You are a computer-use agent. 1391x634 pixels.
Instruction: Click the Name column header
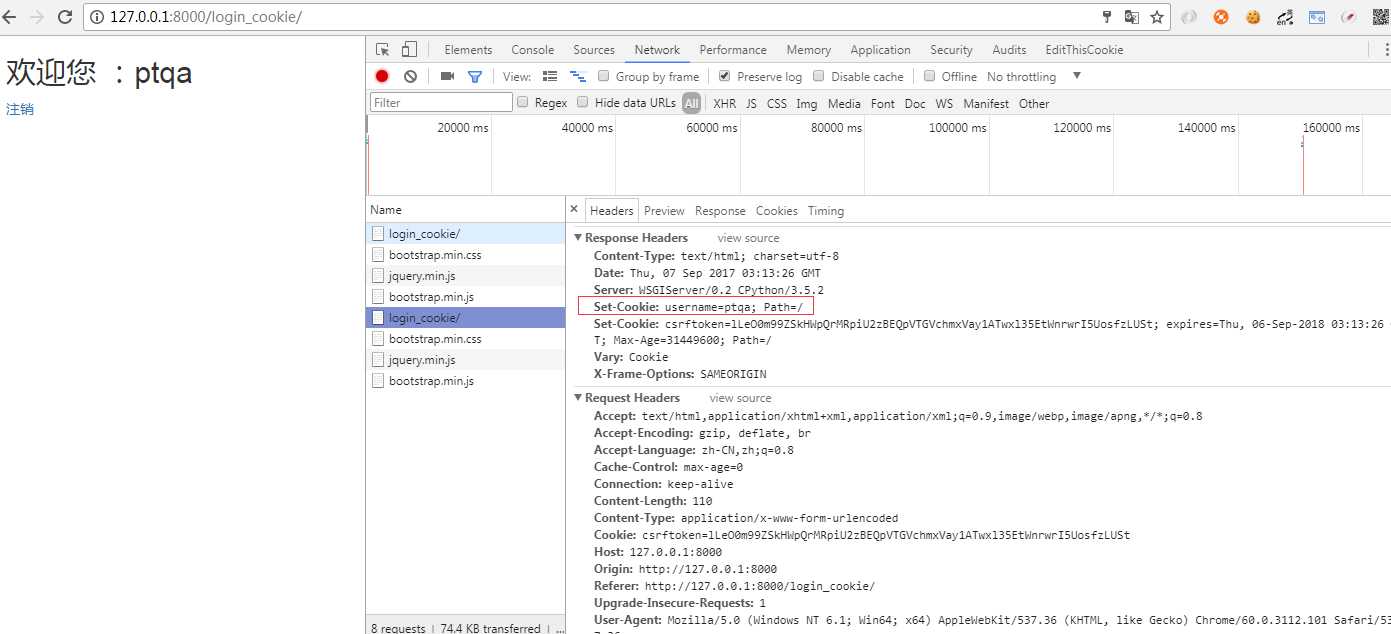click(466, 210)
